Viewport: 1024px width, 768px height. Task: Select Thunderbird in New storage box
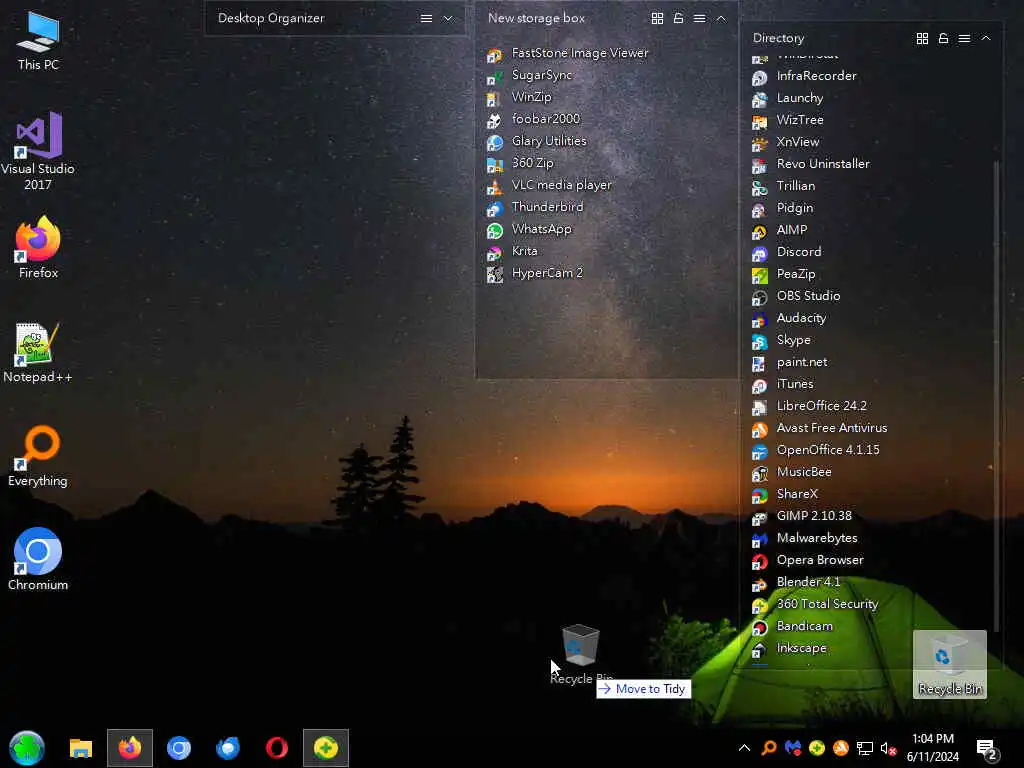click(x=535, y=208)
